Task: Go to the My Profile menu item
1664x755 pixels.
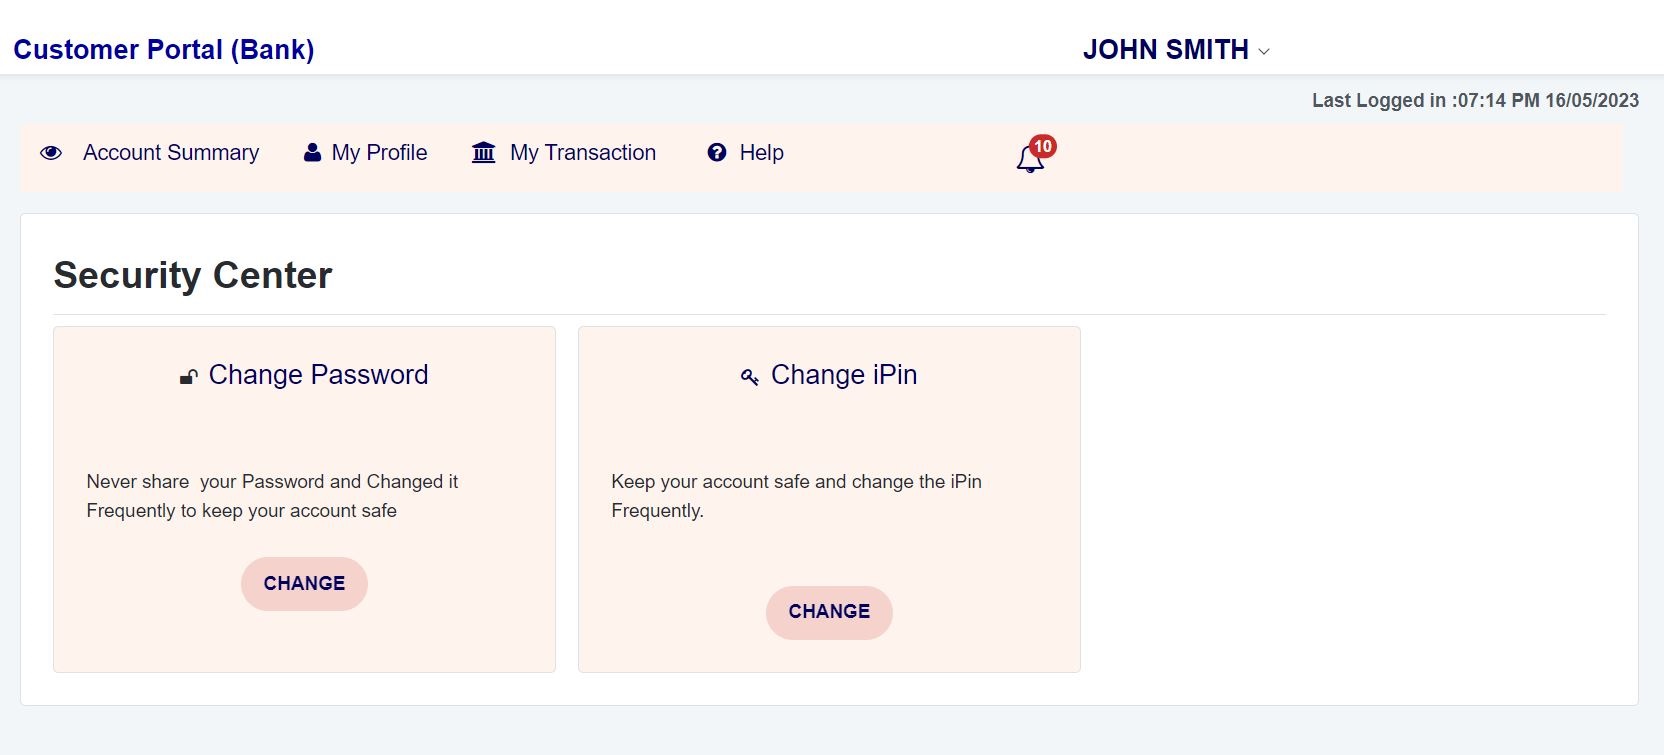Action: (x=379, y=153)
